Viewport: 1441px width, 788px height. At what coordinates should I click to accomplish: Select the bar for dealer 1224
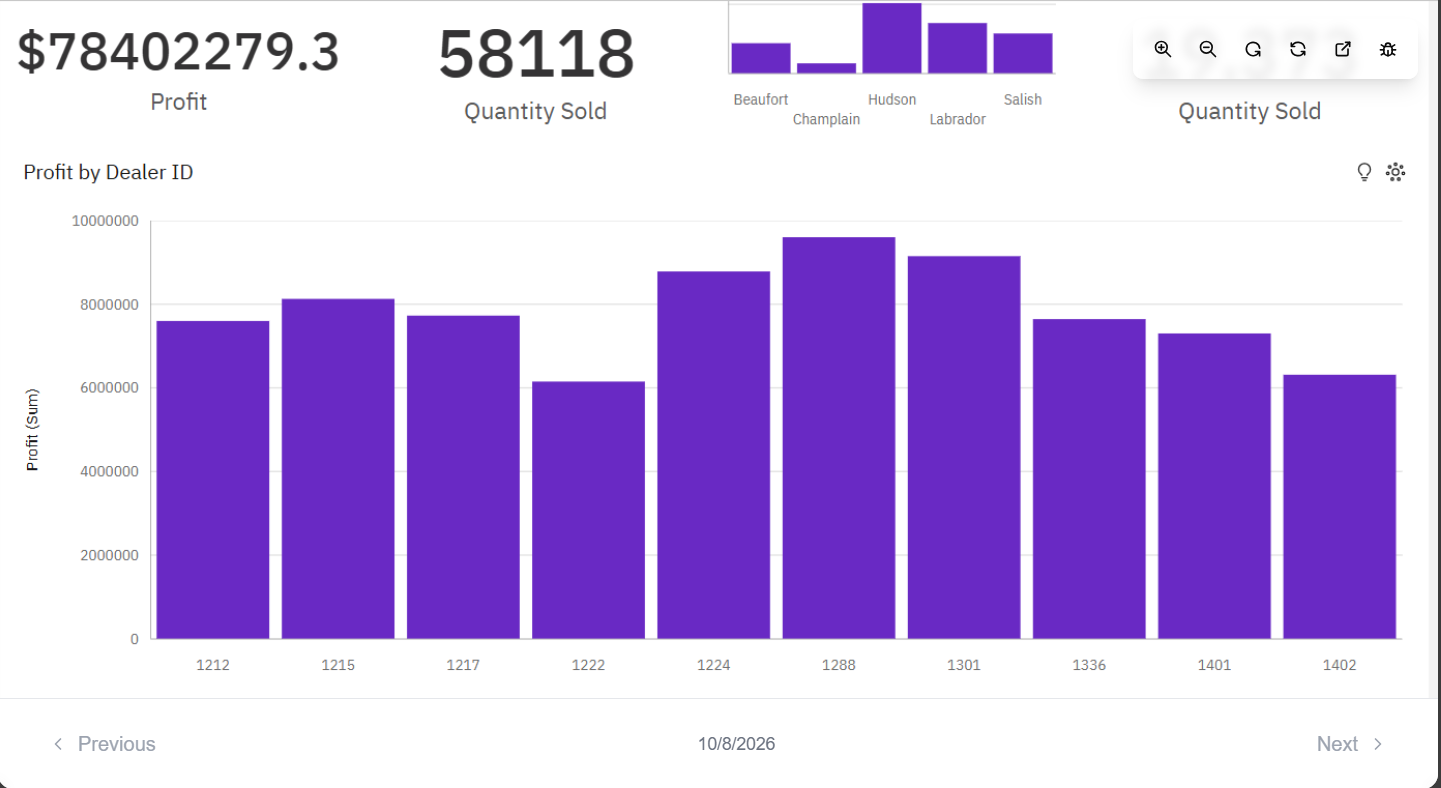tap(714, 455)
